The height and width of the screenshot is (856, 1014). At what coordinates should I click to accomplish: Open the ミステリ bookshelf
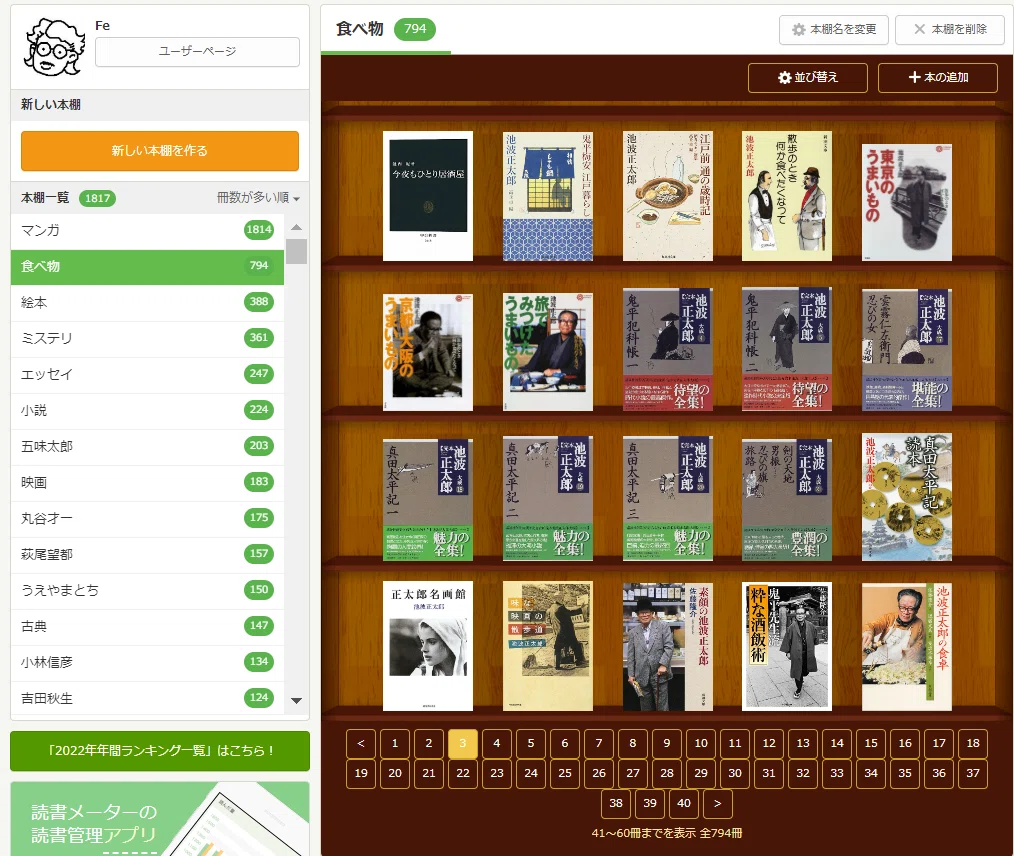147,338
